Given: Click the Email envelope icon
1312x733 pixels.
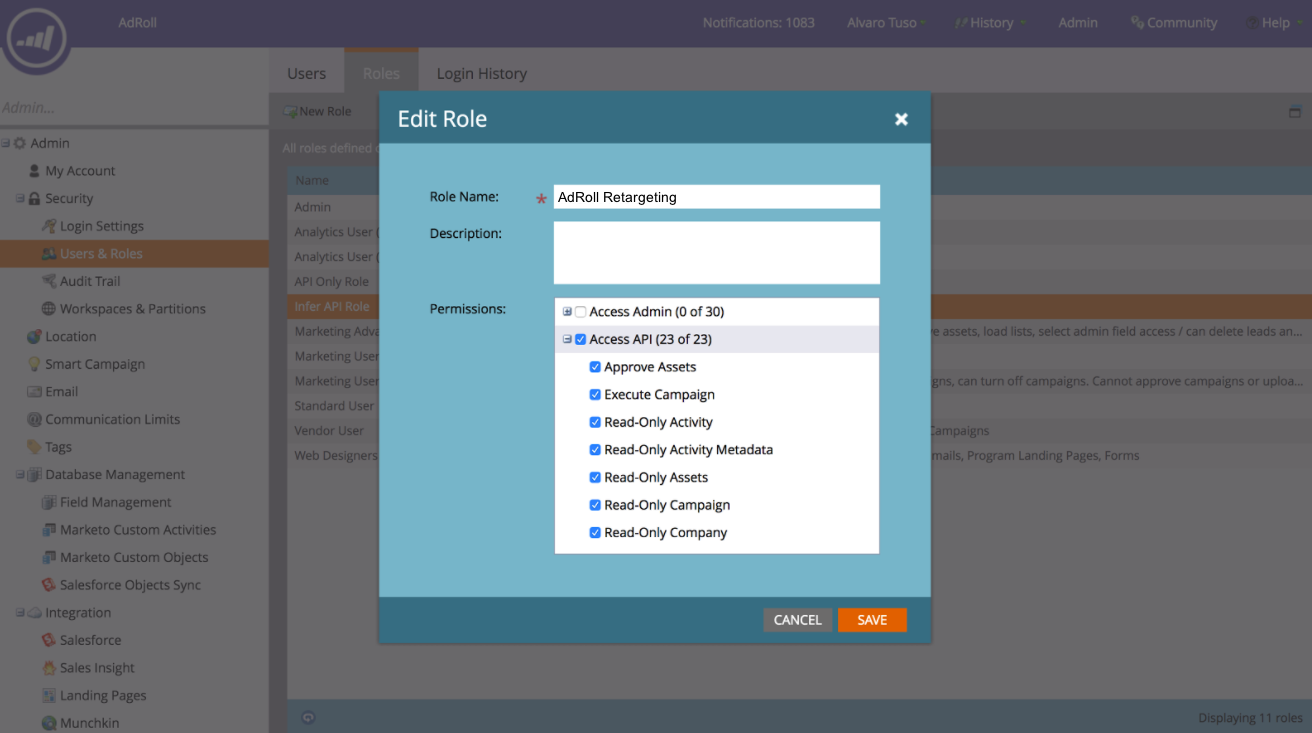Looking at the screenshot, I should (34, 392).
